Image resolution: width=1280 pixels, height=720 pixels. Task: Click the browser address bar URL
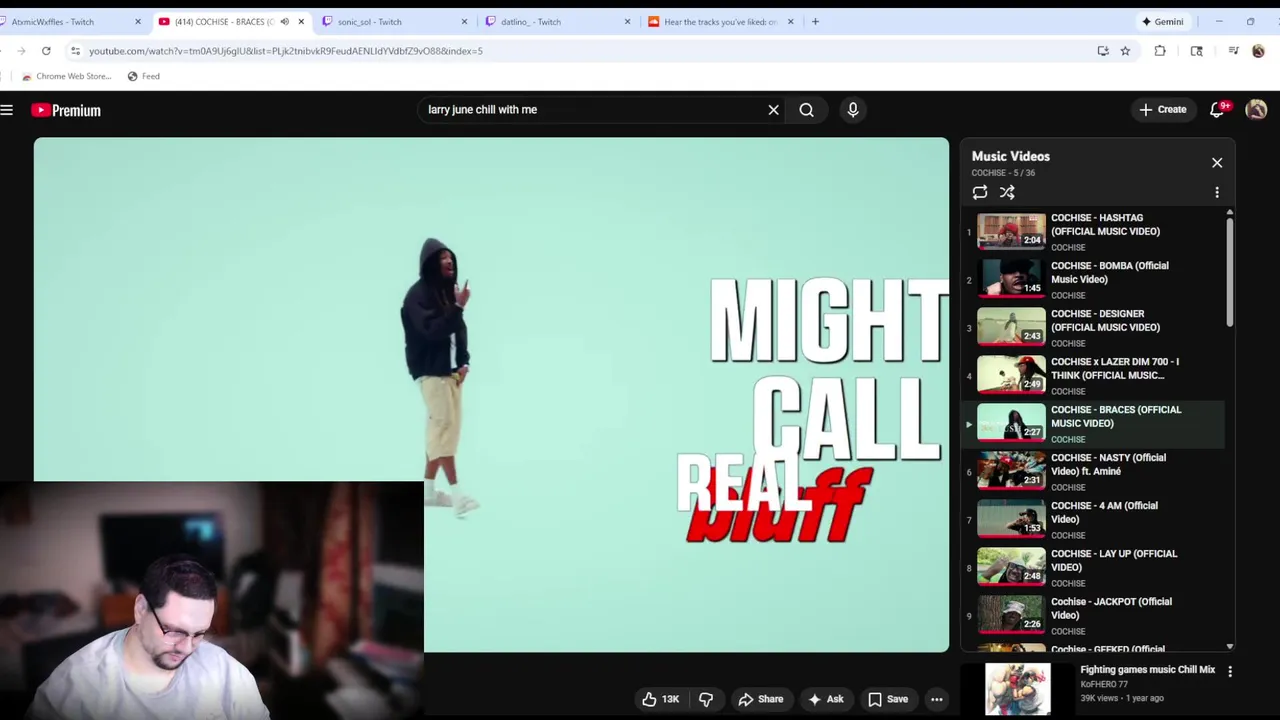click(286, 51)
